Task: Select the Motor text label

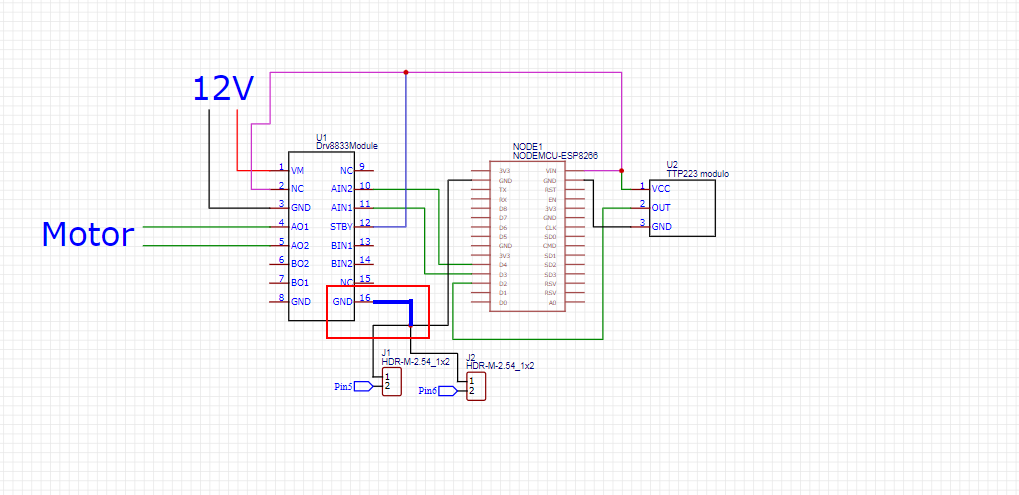Action: coord(88,235)
